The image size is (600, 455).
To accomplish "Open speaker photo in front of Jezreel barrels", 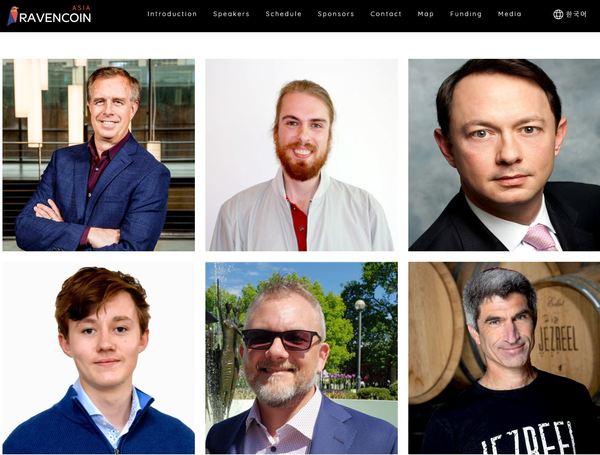I will pyautogui.click(x=504, y=358).
